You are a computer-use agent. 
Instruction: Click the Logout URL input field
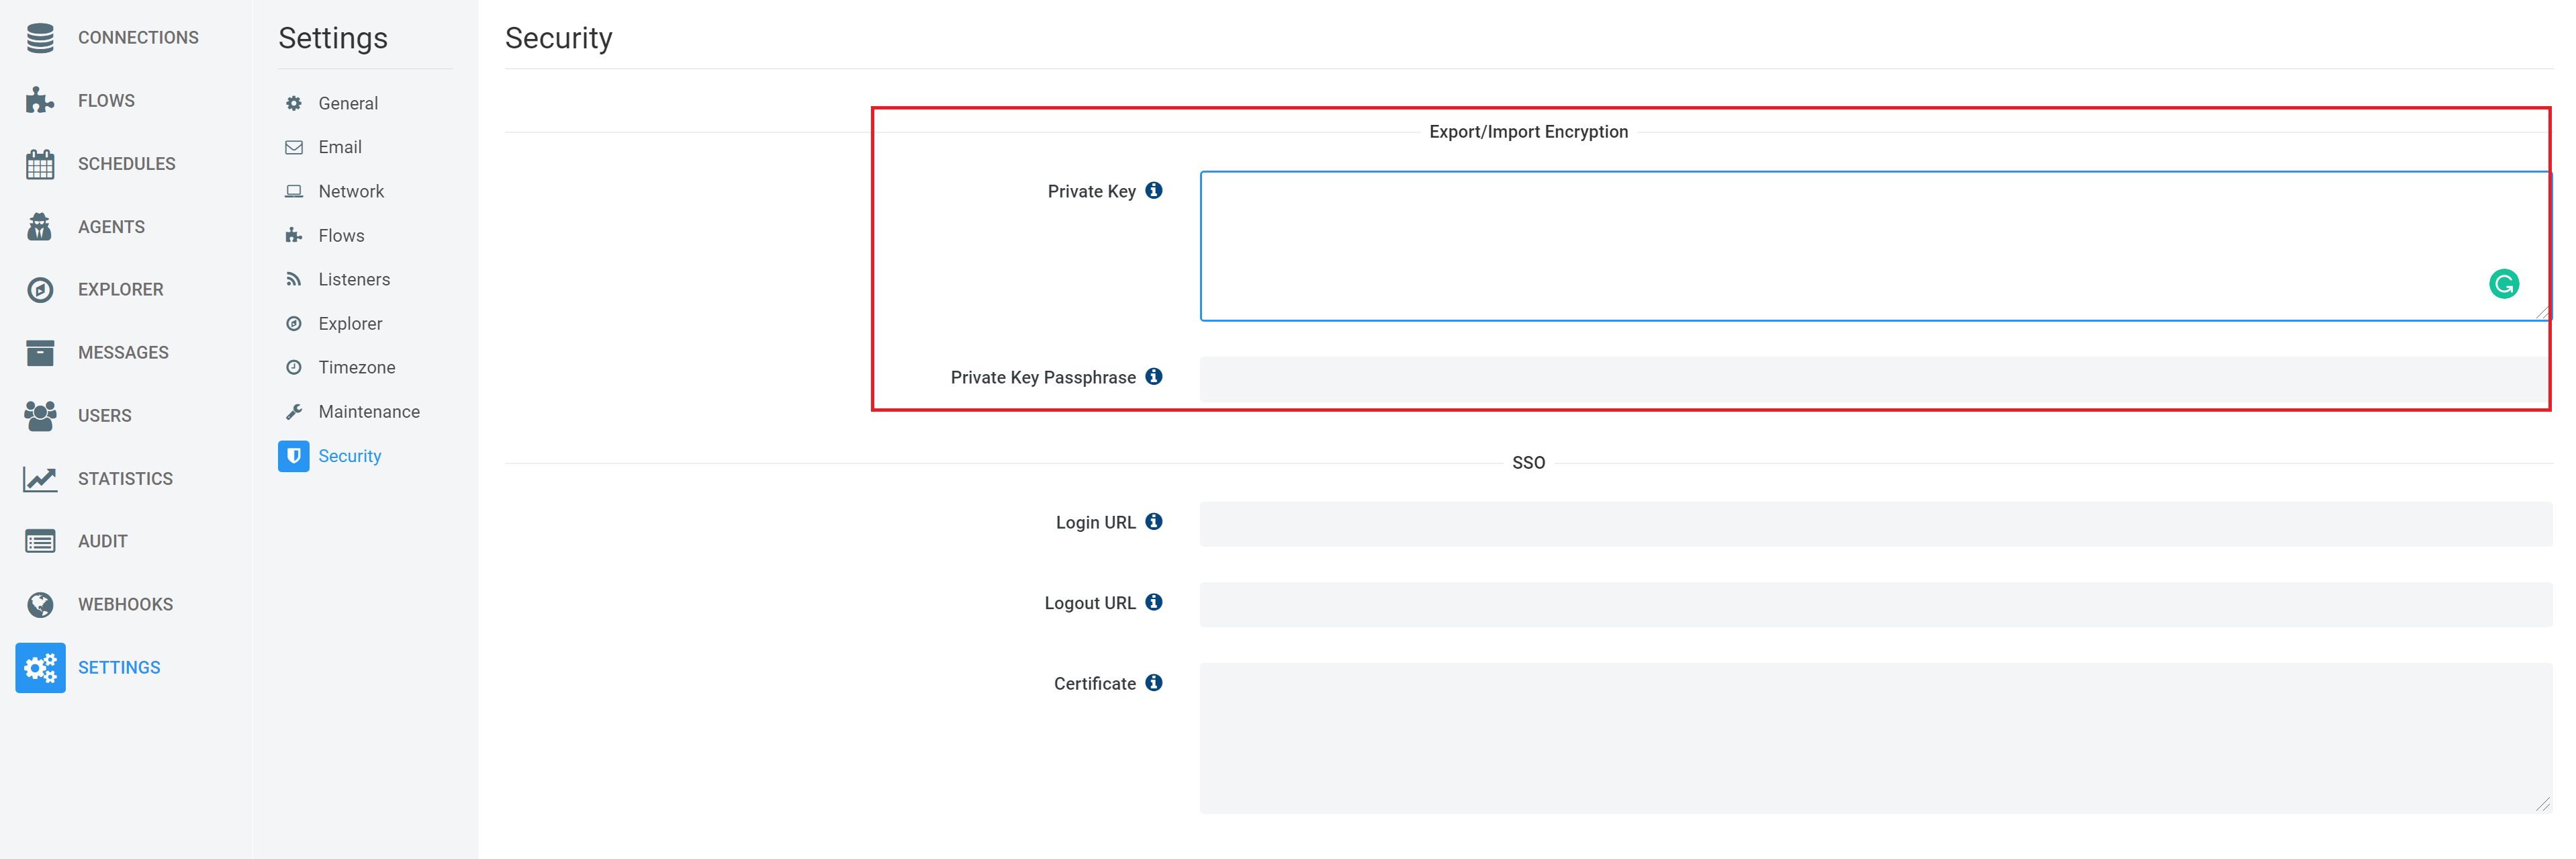pyautogui.click(x=1875, y=605)
